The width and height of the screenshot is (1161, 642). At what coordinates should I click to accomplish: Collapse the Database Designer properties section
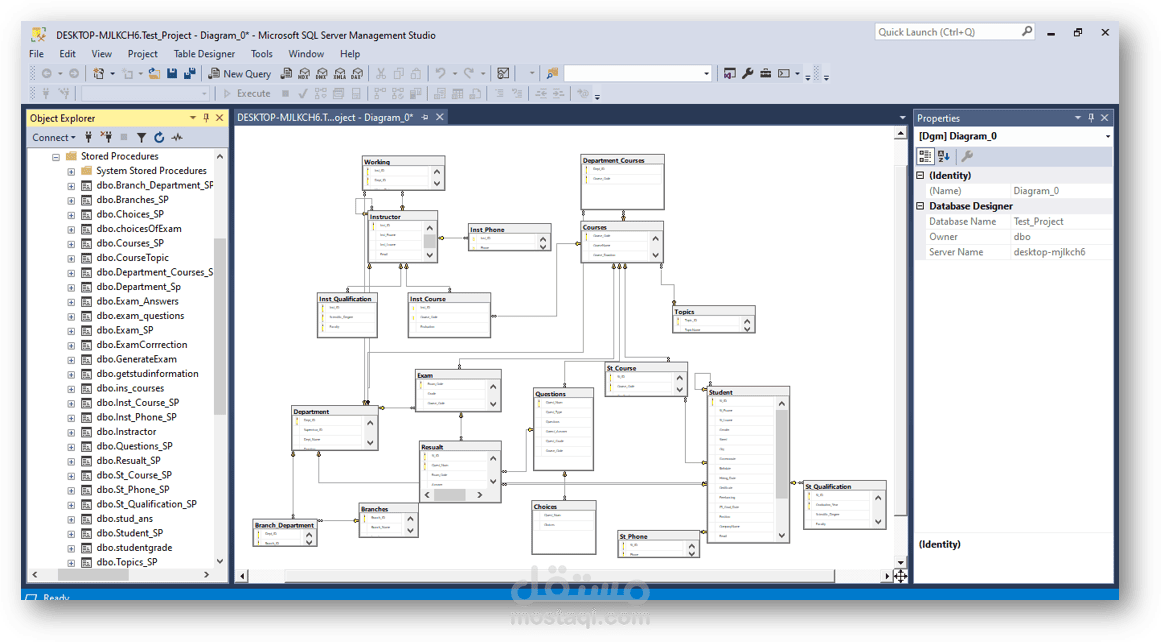(920, 206)
